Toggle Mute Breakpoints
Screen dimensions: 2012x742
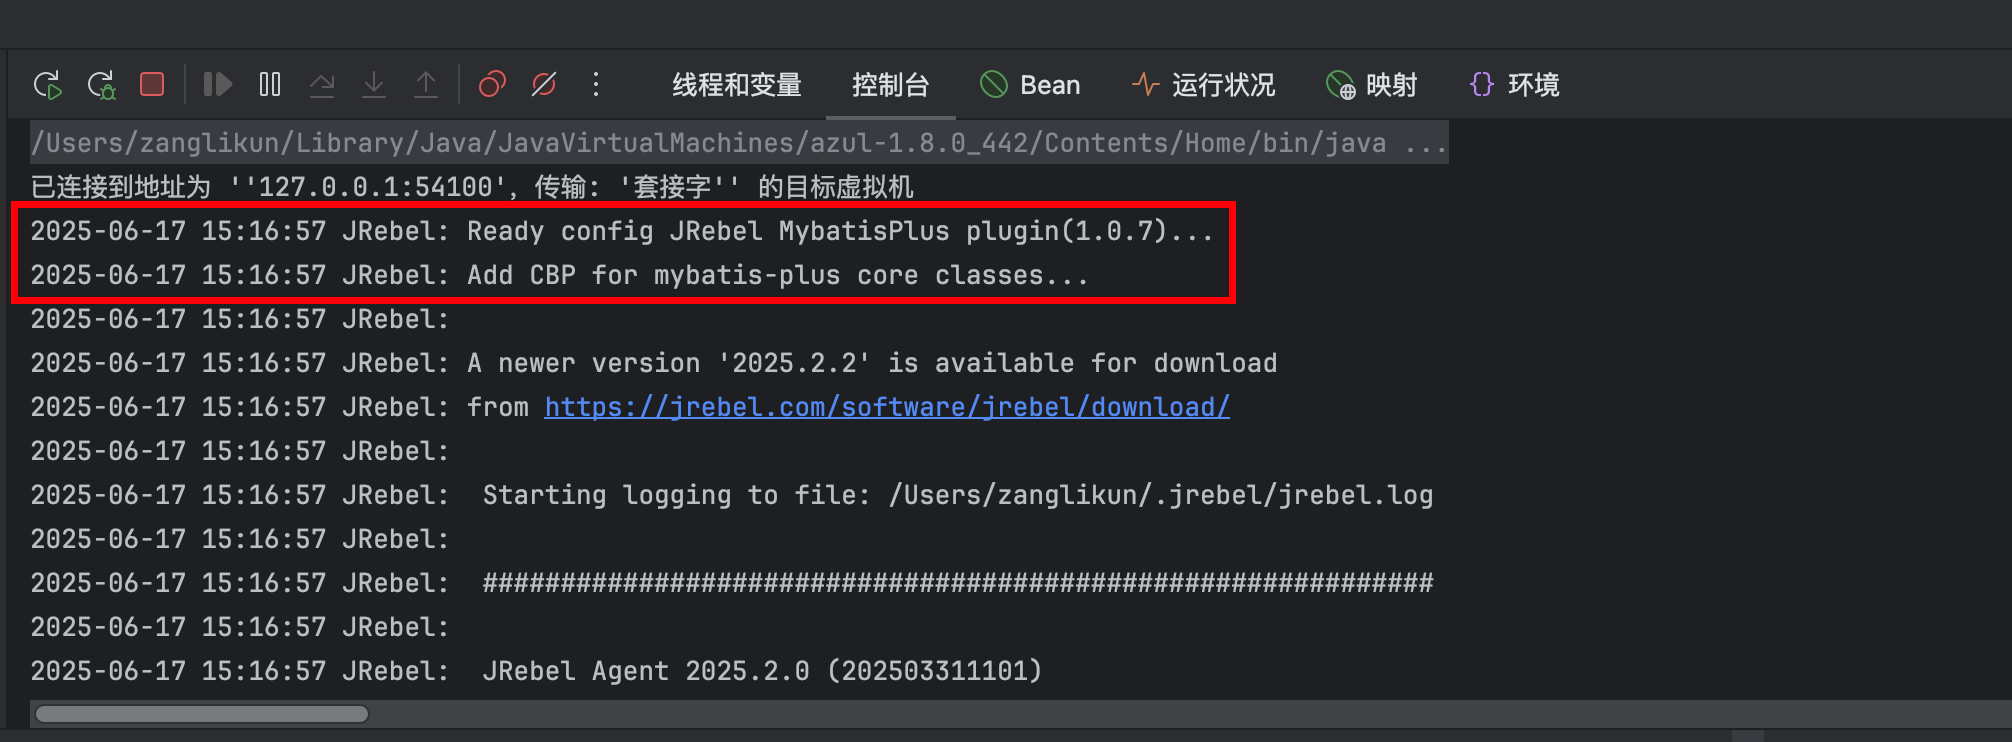coord(544,84)
